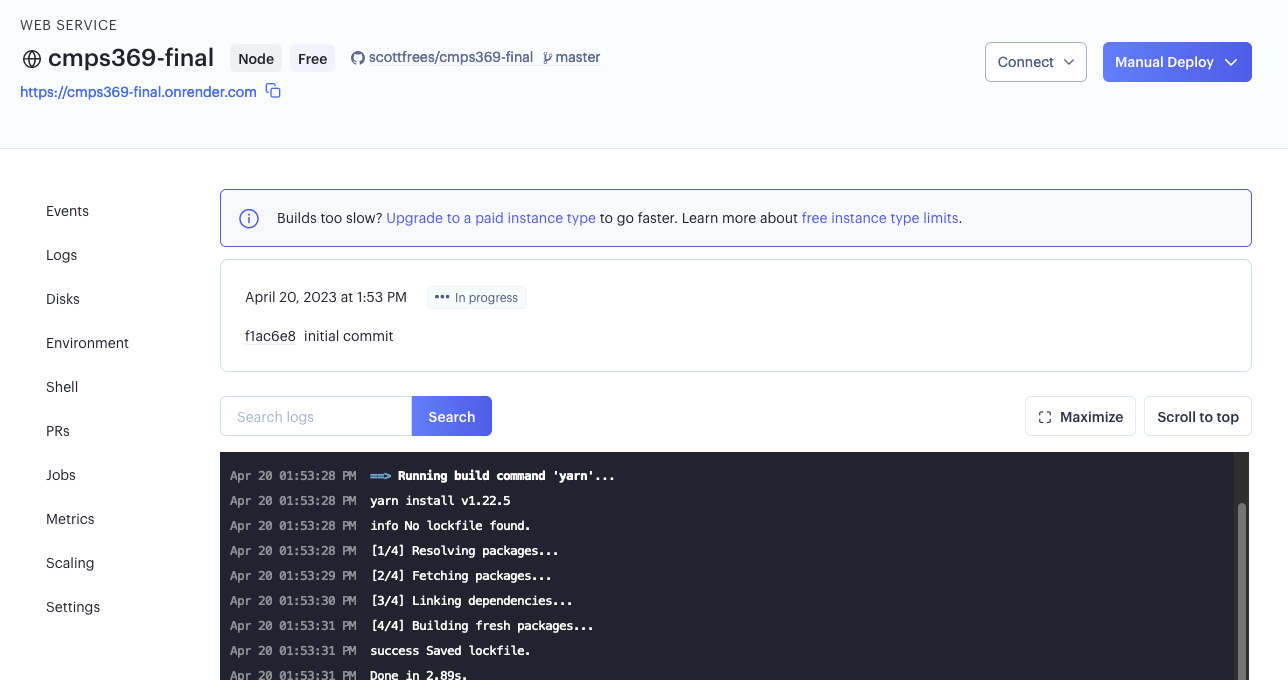
Task: Click the GitHub icon next to scottfrees/cmps369-final
Action: click(x=357, y=58)
